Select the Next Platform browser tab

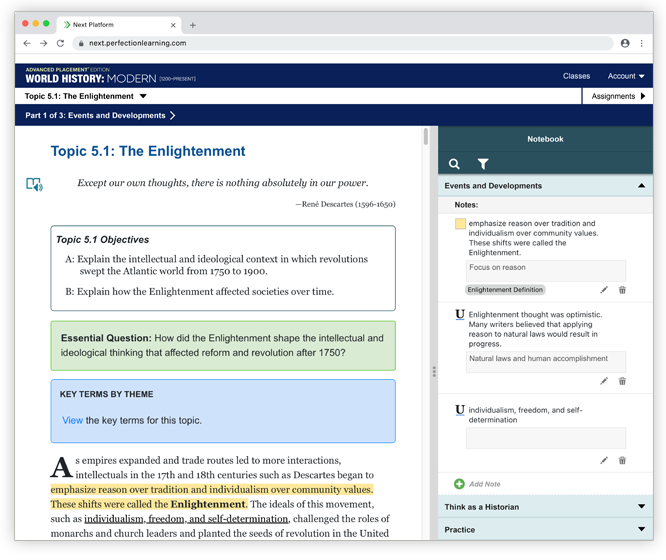[119, 25]
